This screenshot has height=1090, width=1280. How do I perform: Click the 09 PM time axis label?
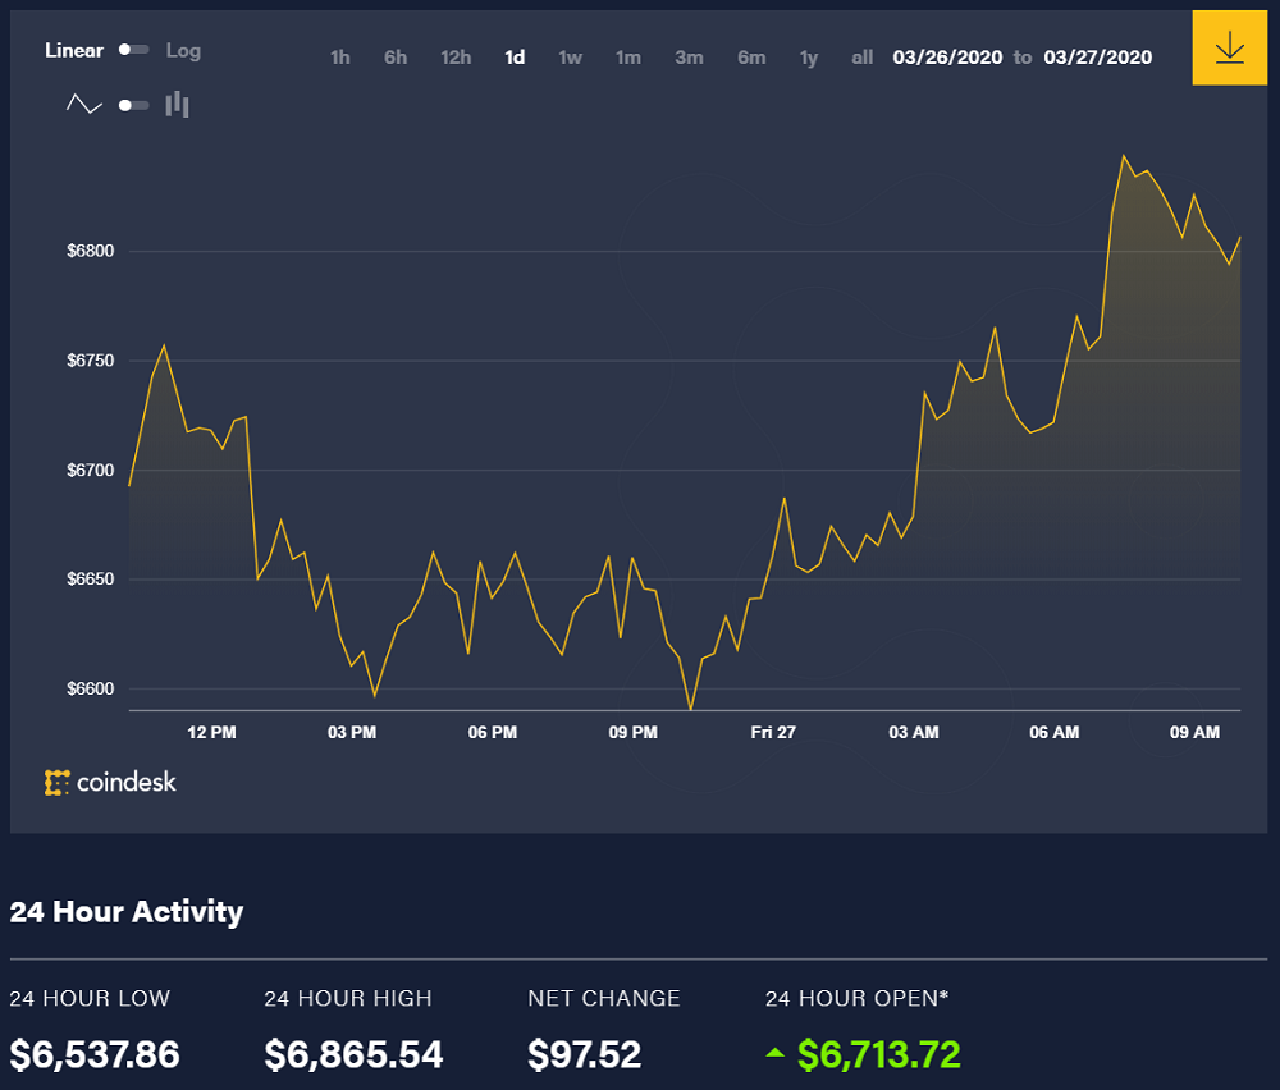tap(633, 732)
